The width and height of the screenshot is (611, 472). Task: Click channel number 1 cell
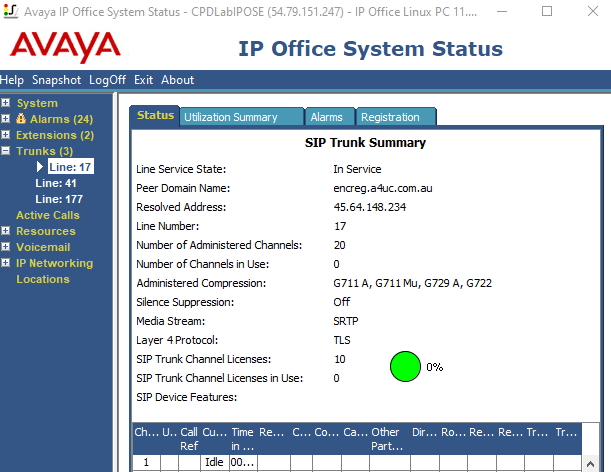(x=147, y=462)
